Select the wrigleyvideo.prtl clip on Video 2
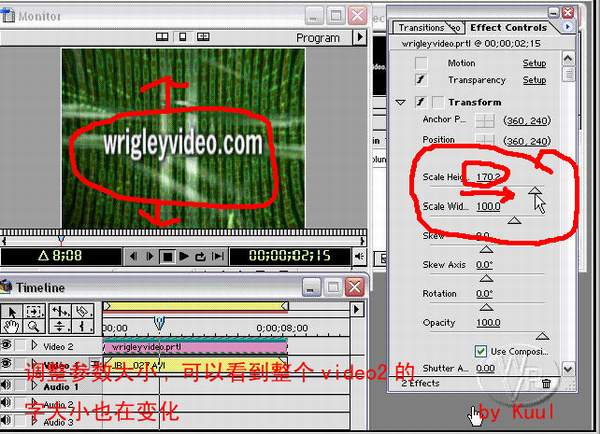 point(196,347)
